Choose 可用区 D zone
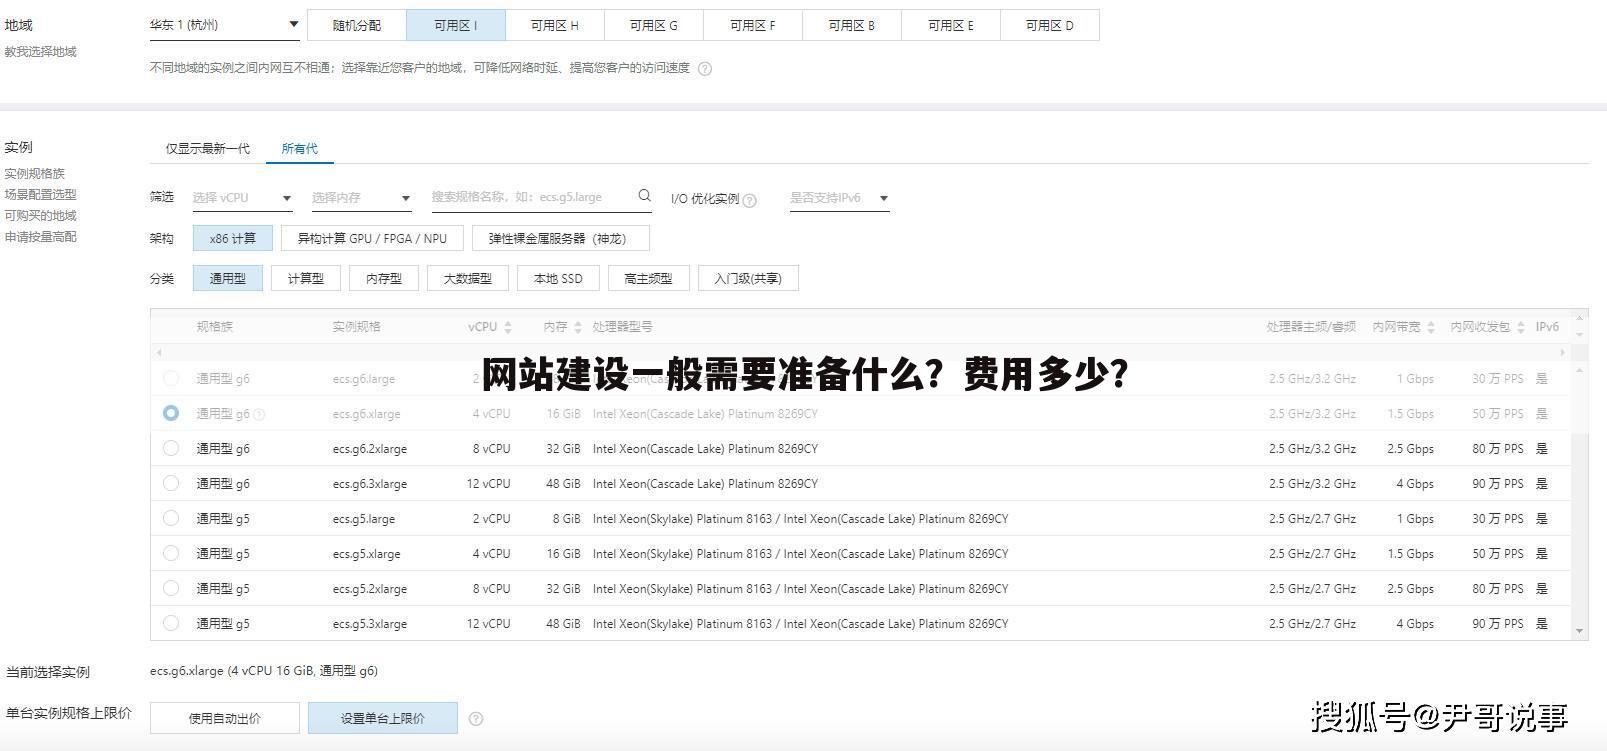The image size is (1607, 751). (1050, 25)
